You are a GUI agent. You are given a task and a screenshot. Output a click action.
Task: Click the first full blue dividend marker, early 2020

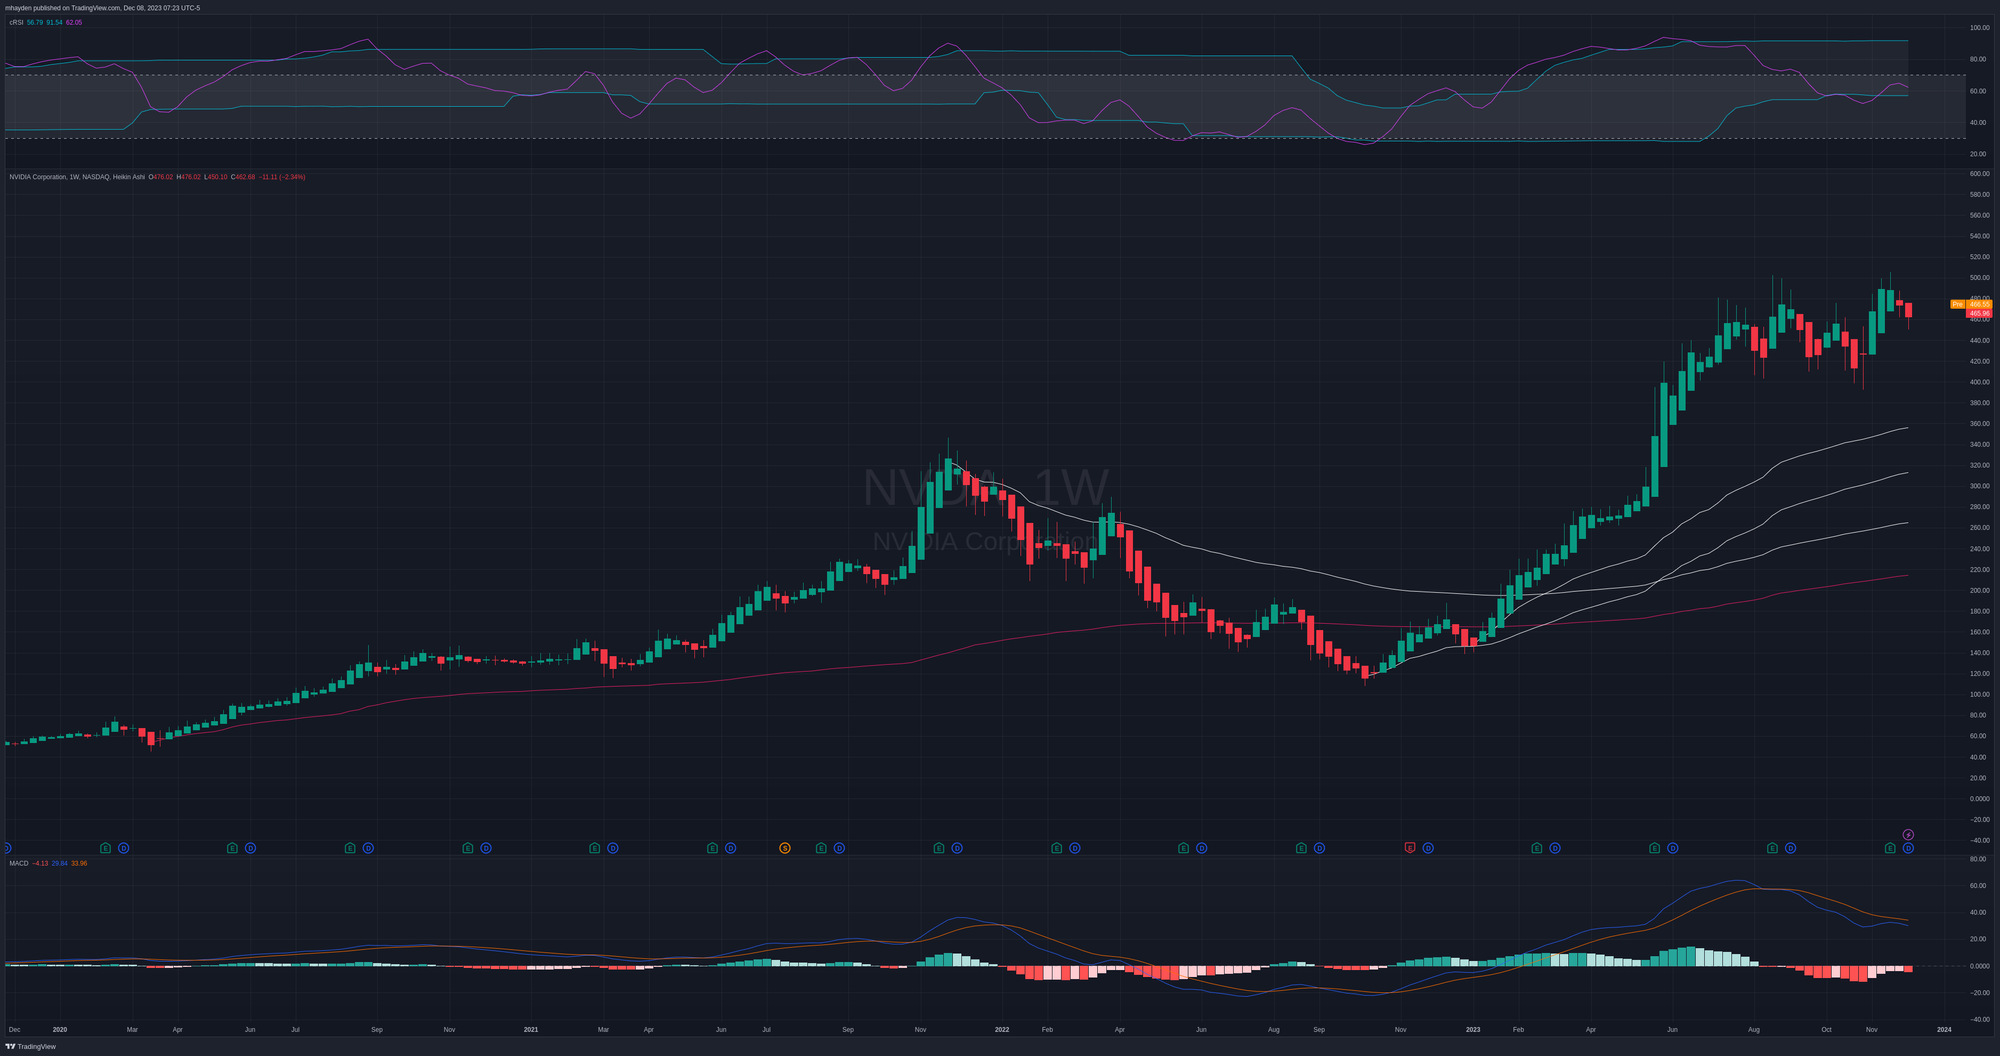[x=124, y=848]
